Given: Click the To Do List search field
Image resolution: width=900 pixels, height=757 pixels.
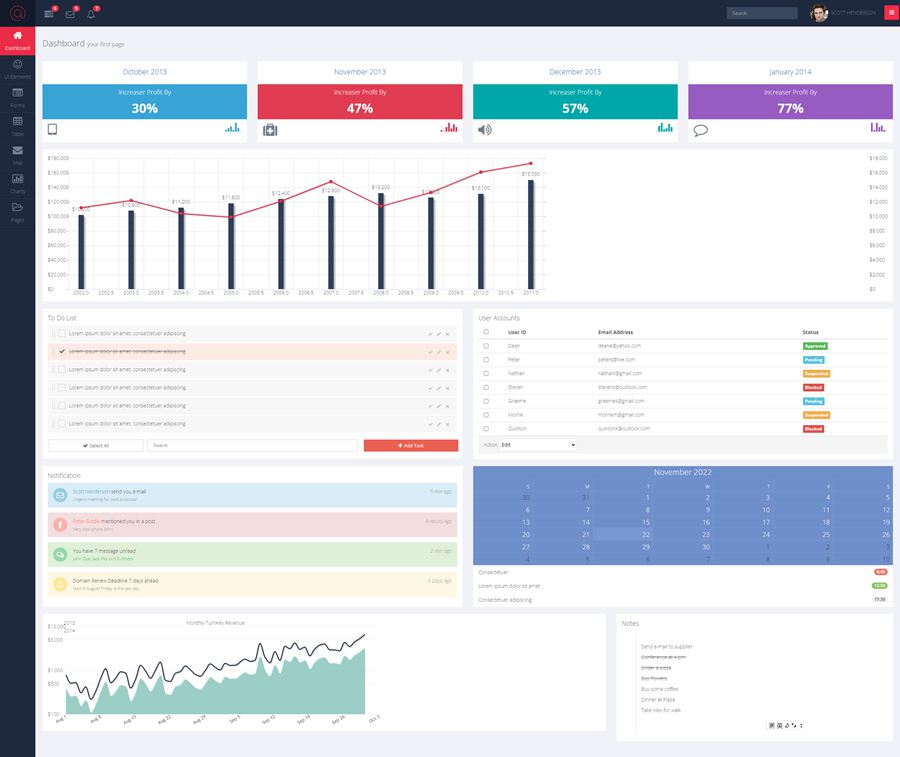Looking at the screenshot, I should click(251, 445).
